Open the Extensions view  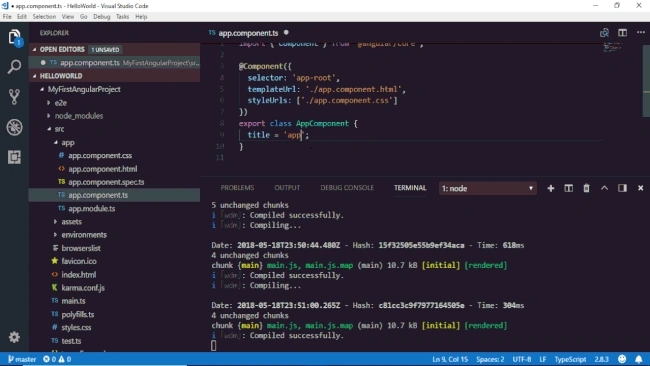coord(15,157)
